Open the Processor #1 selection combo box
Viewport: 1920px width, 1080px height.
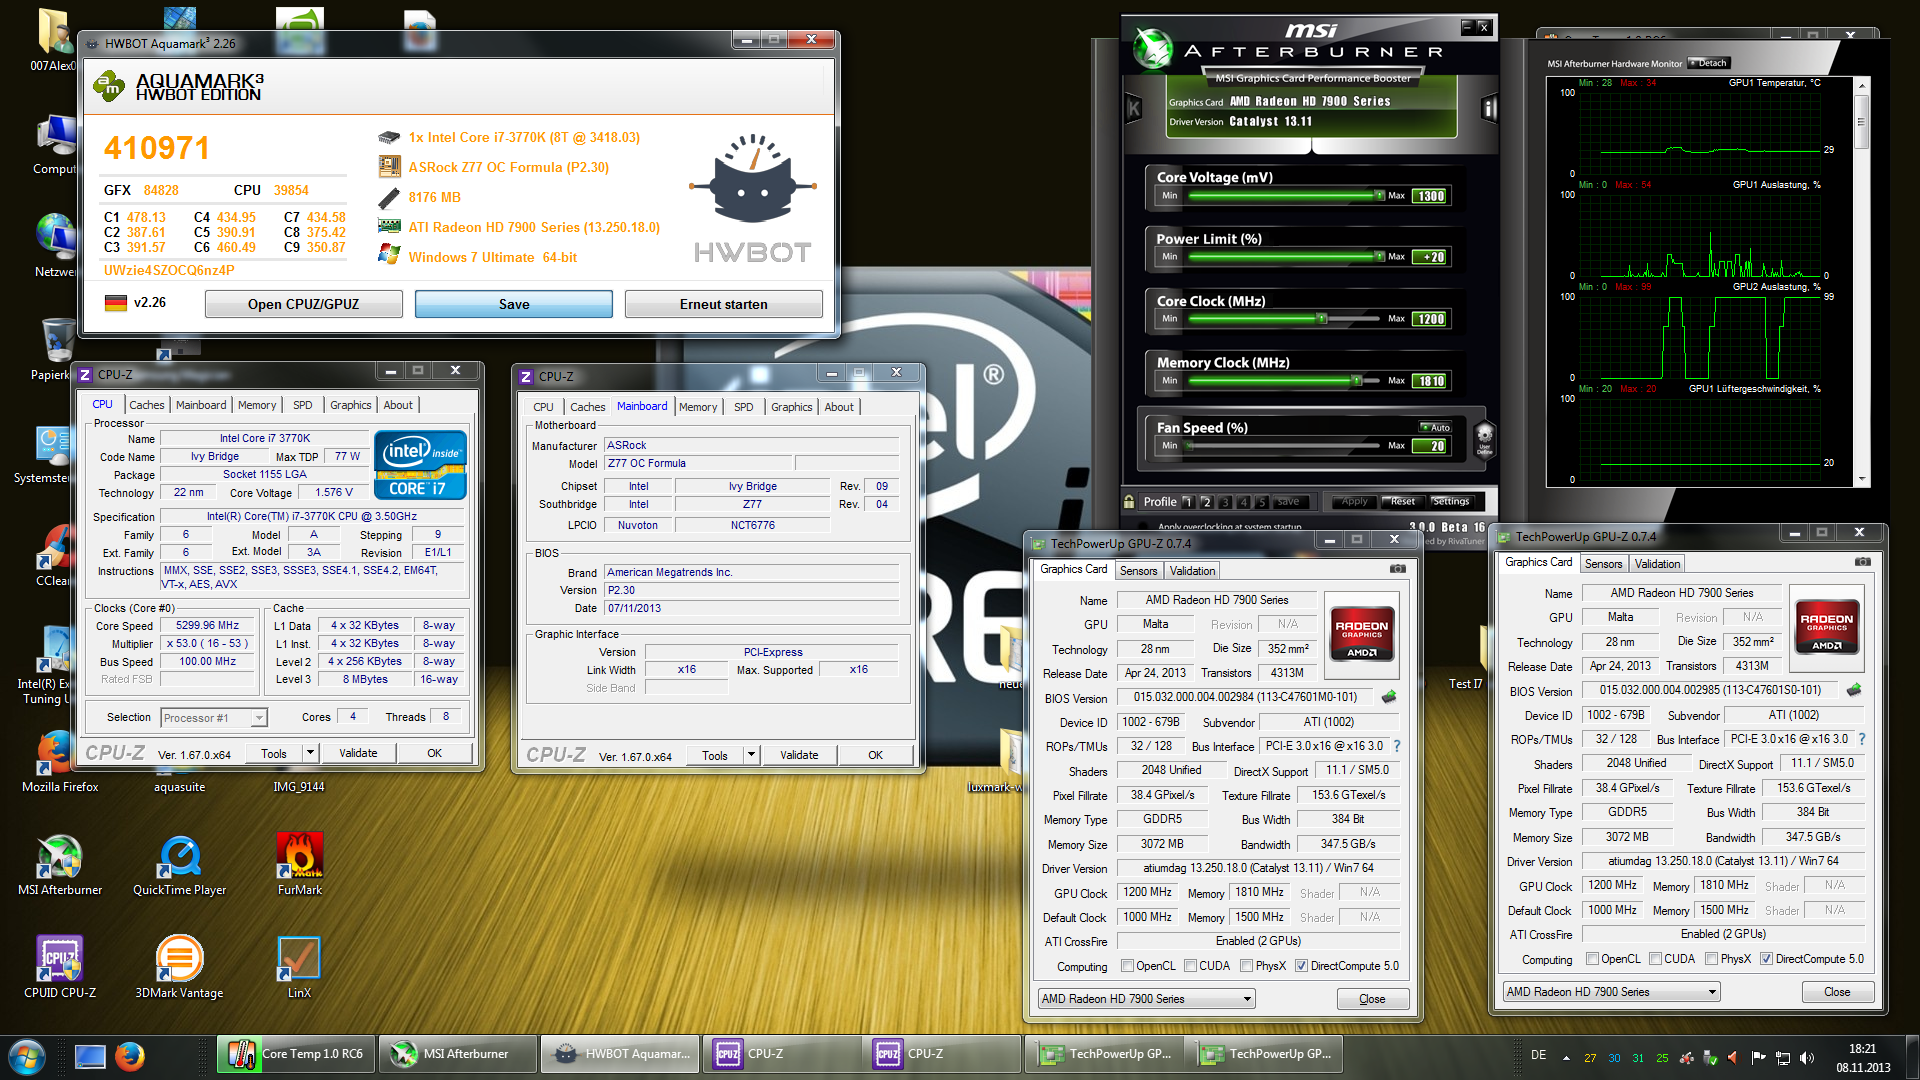pos(214,717)
